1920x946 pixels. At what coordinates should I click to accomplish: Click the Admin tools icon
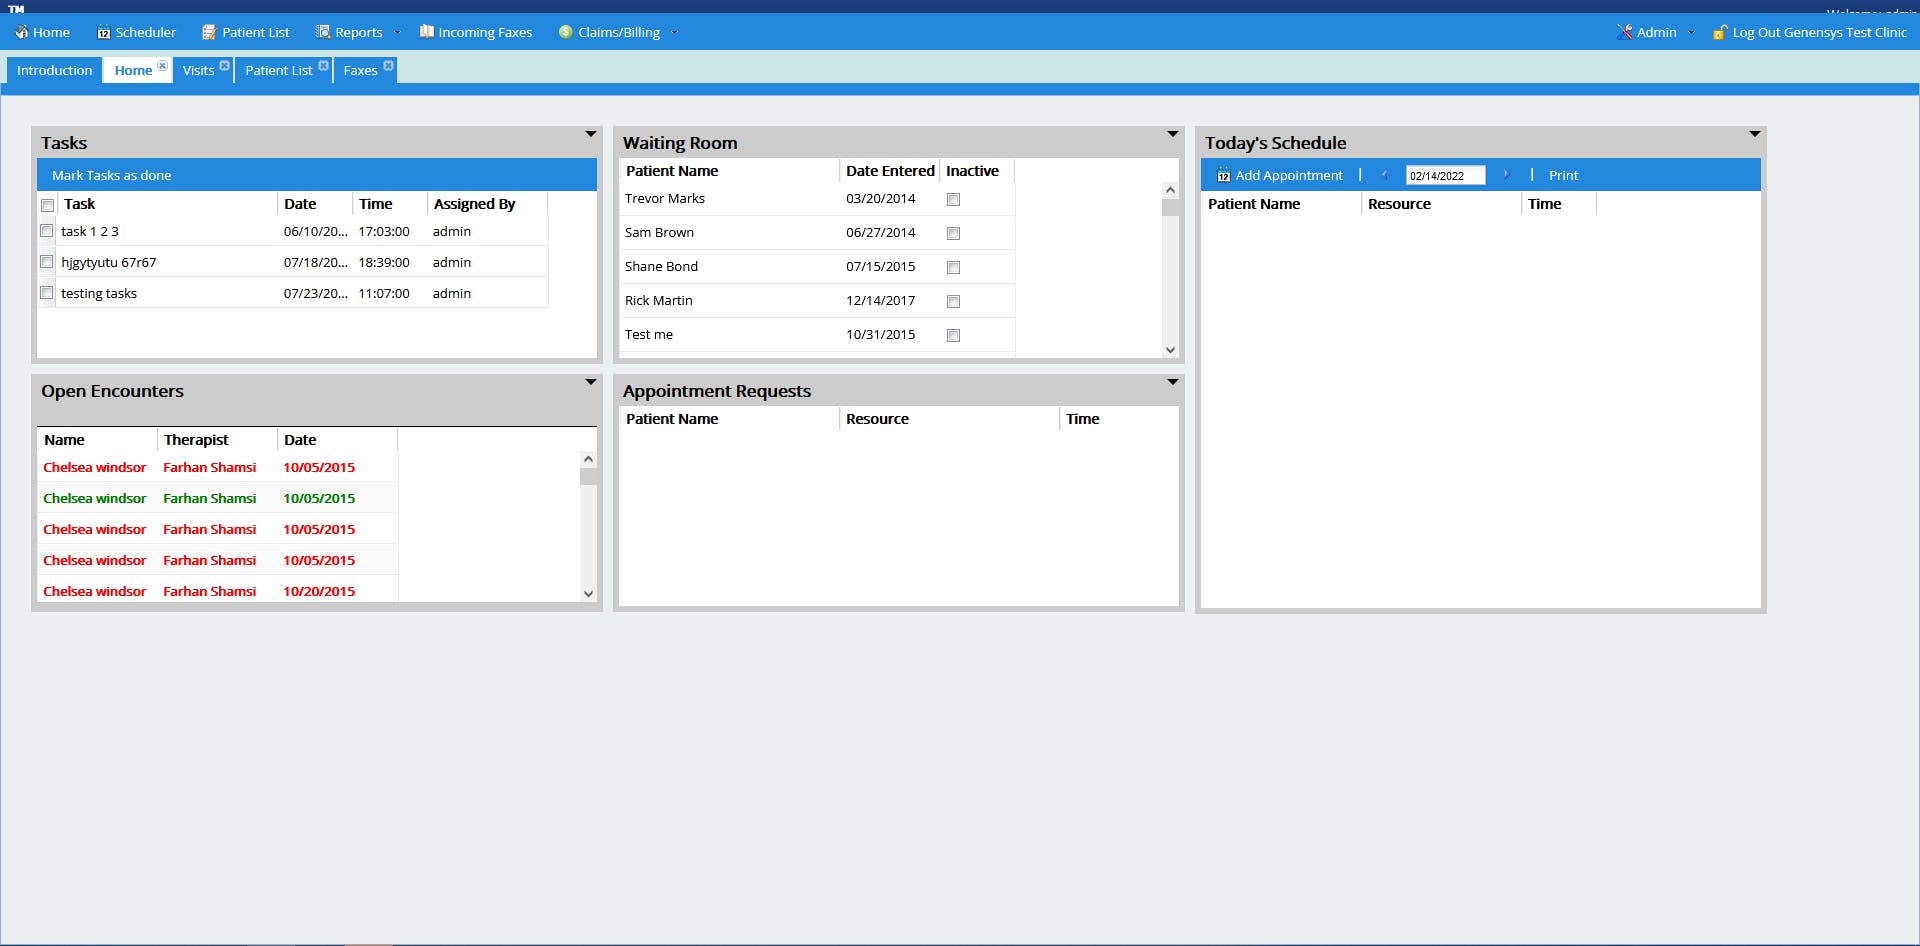click(x=1624, y=32)
